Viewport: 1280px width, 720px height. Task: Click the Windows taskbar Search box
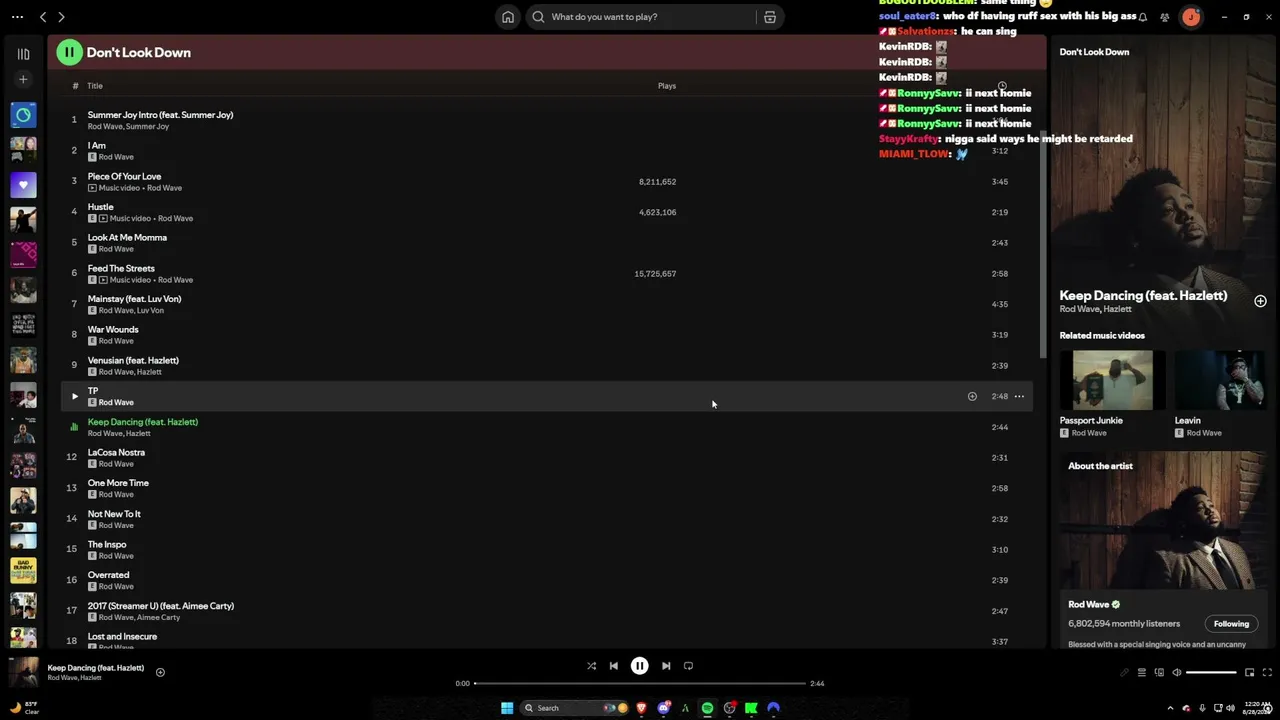tap(574, 708)
